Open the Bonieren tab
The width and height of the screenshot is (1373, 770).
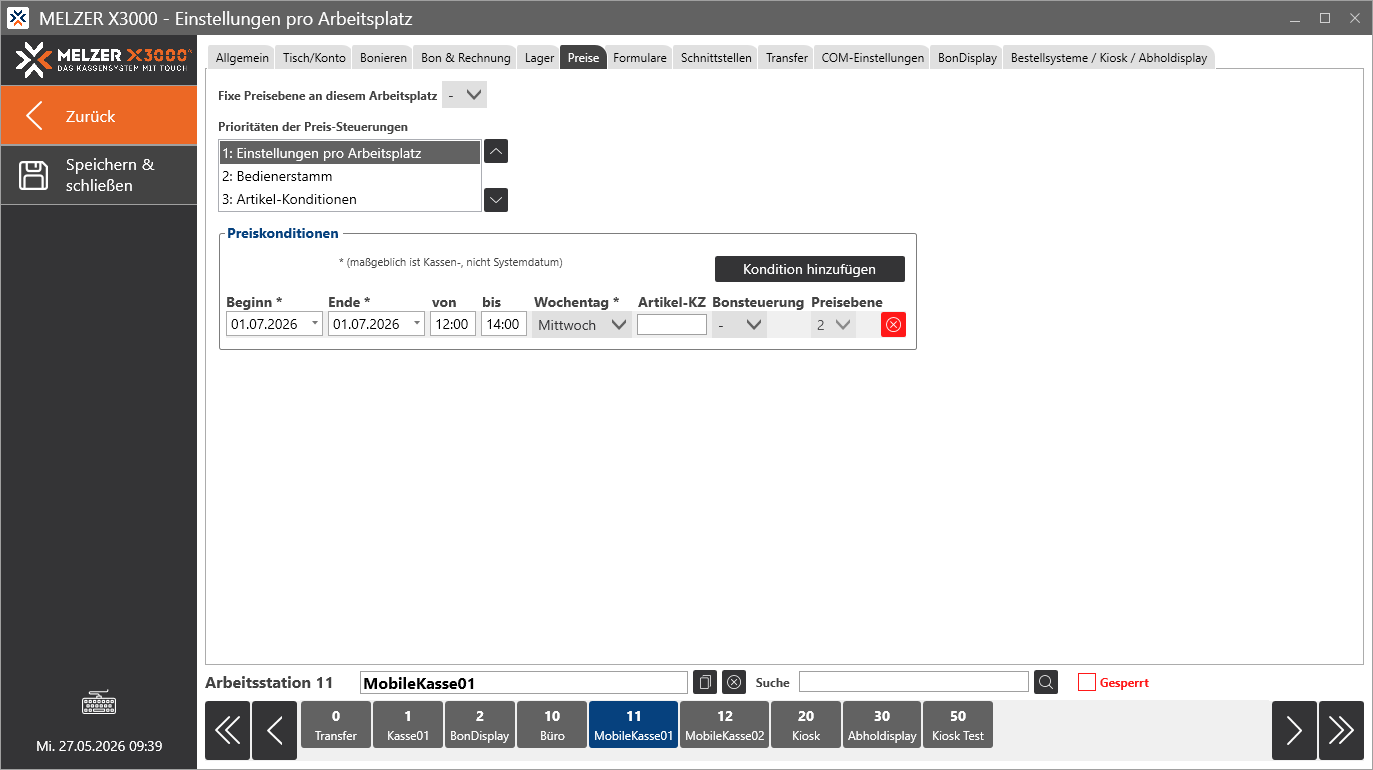[x=383, y=58]
